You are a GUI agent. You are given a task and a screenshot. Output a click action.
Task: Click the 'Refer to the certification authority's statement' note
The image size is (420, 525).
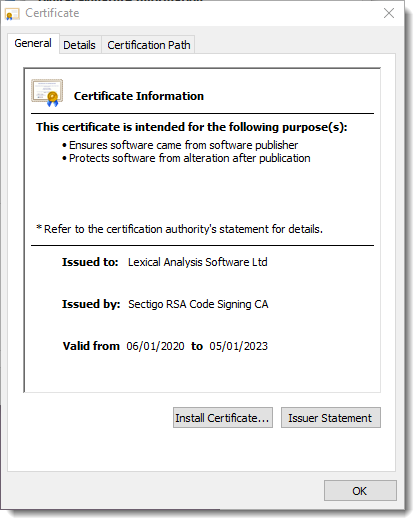[x=180, y=229]
